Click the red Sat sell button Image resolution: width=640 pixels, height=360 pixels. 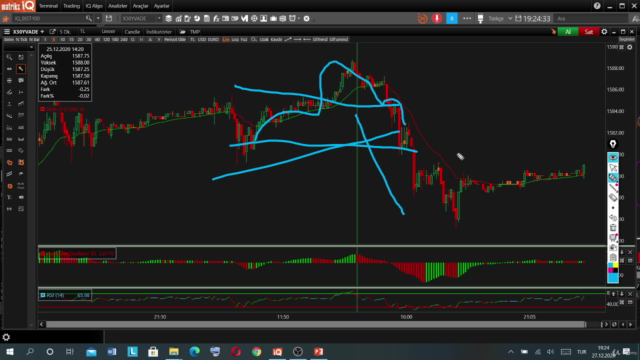point(589,31)
